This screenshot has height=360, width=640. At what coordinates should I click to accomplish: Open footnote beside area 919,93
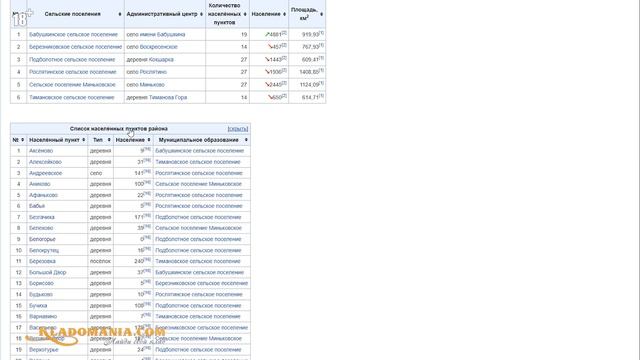click(x=321, y=33)
